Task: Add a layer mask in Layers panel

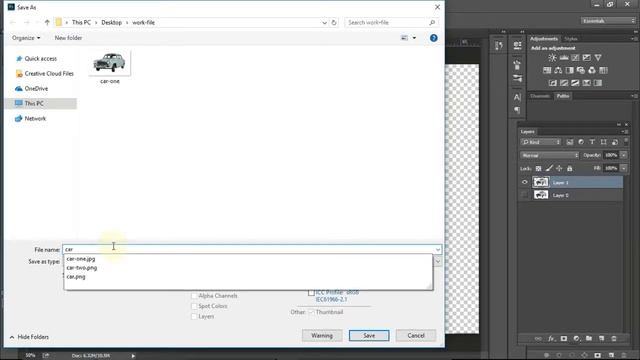Action: tap(564, 339)
